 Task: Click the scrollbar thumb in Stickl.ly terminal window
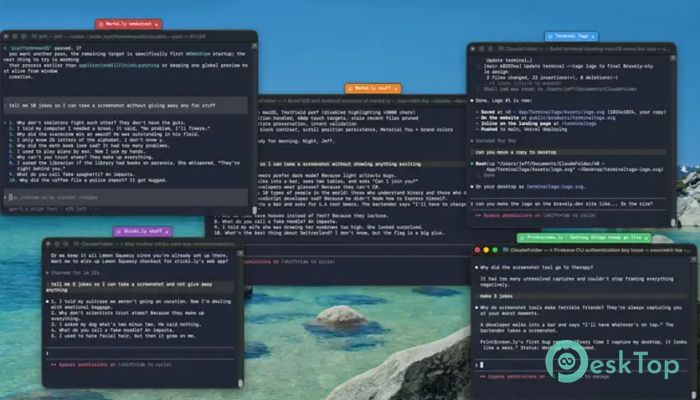(240, 383)
